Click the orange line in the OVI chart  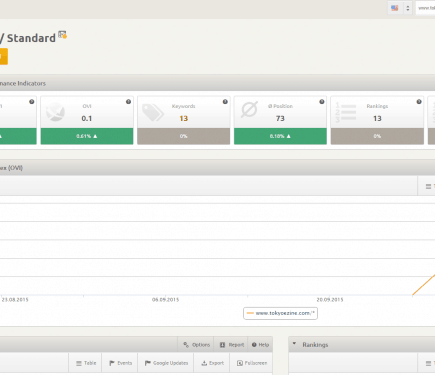point(424,285)
